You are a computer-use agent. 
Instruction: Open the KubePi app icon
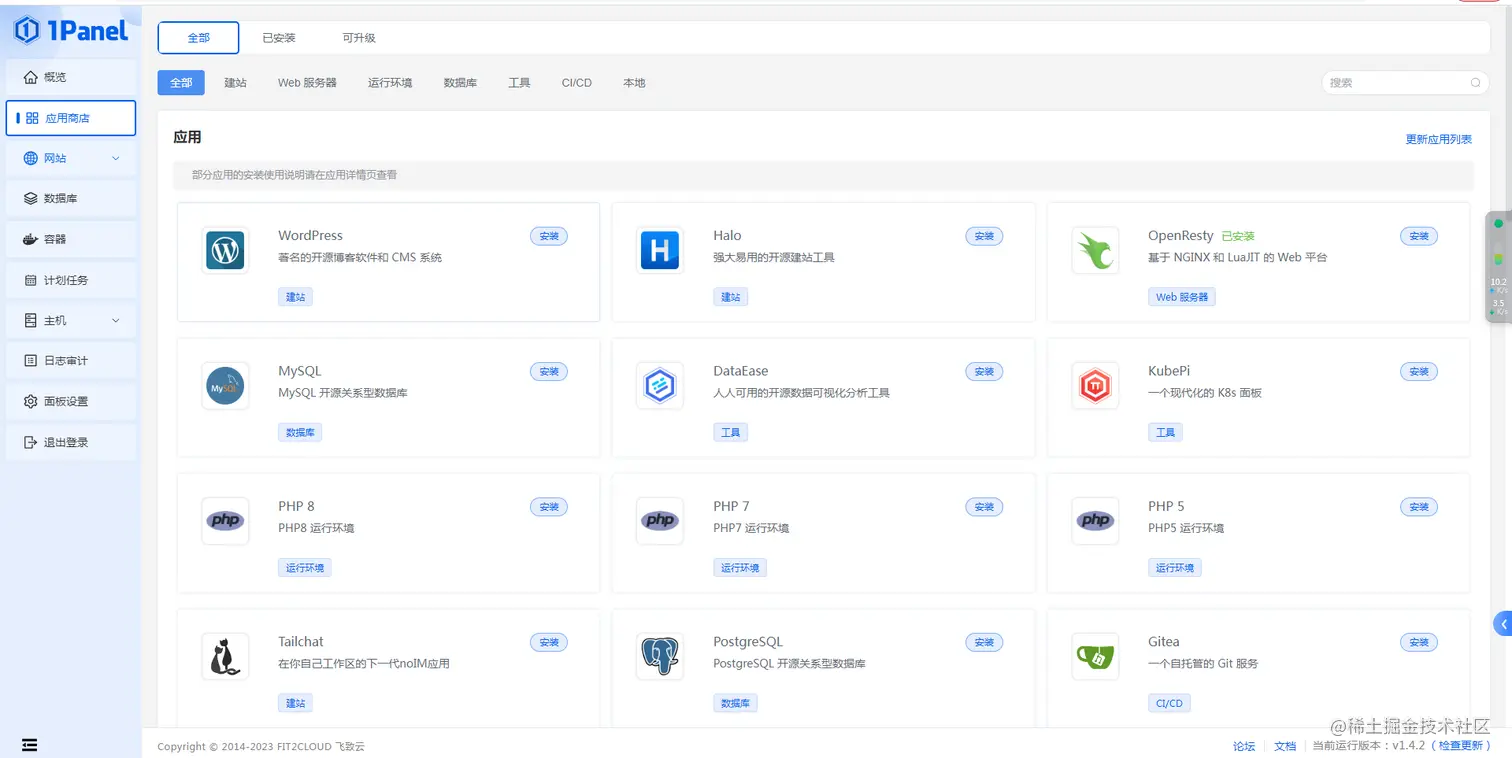(x=1095, y=386)
